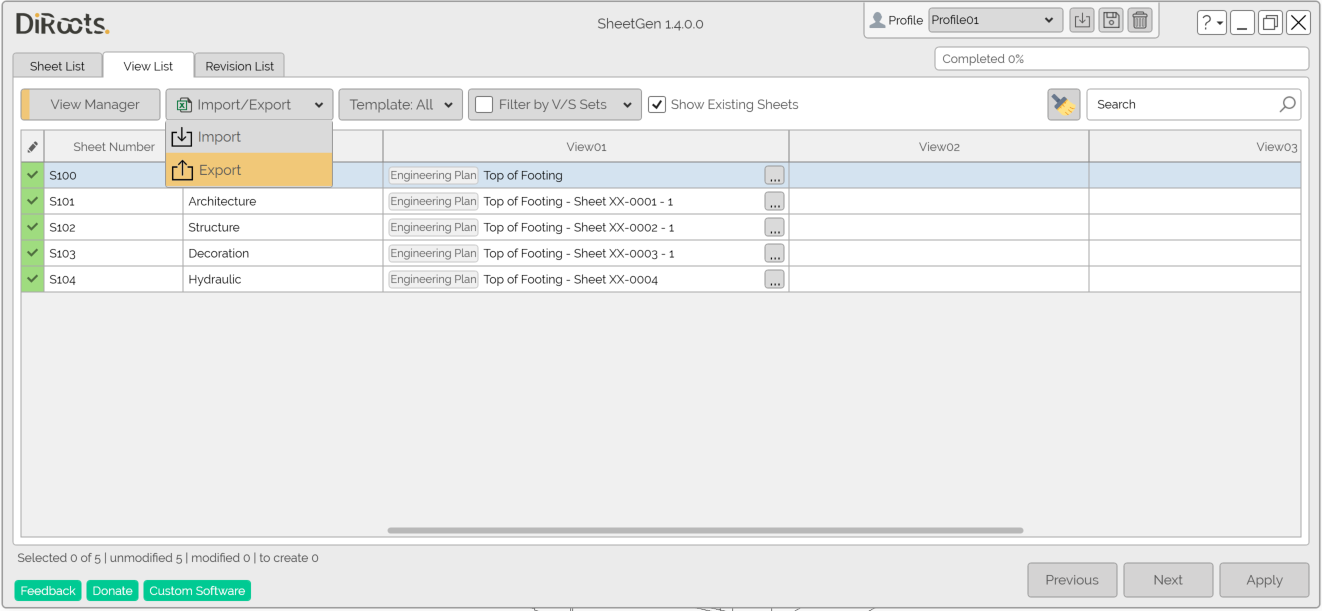
Task: Open the help question mark menu
Action: coord(1211,23)
